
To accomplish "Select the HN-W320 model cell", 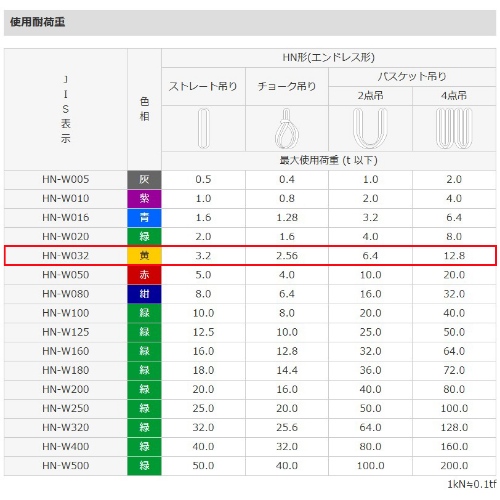I will tap(66, 427).
